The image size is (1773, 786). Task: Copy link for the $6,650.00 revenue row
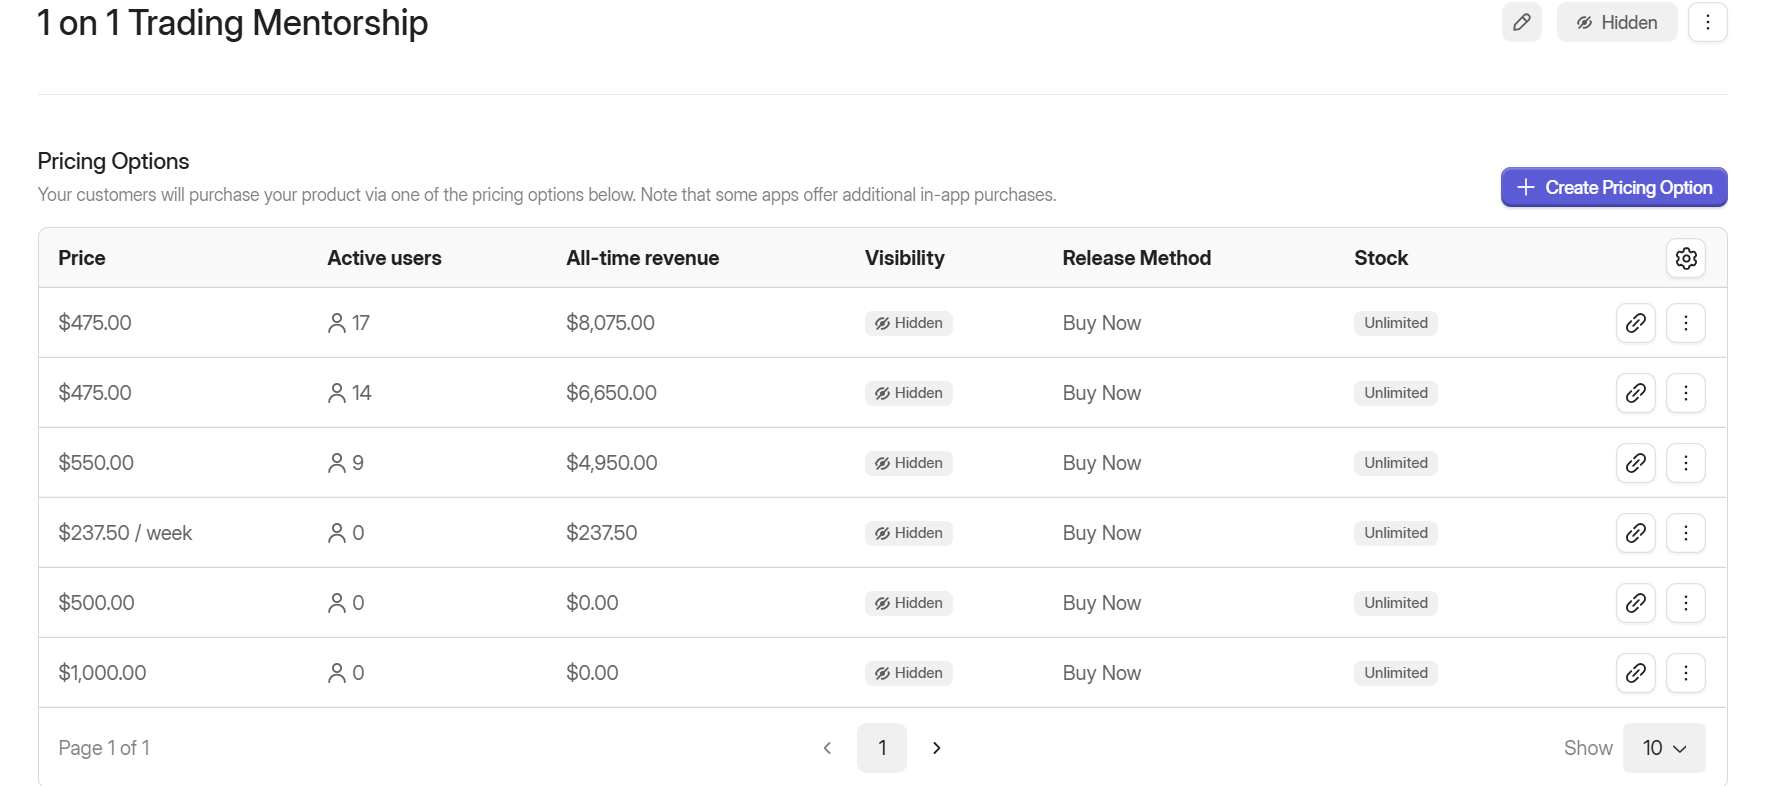coord(1635,393)
